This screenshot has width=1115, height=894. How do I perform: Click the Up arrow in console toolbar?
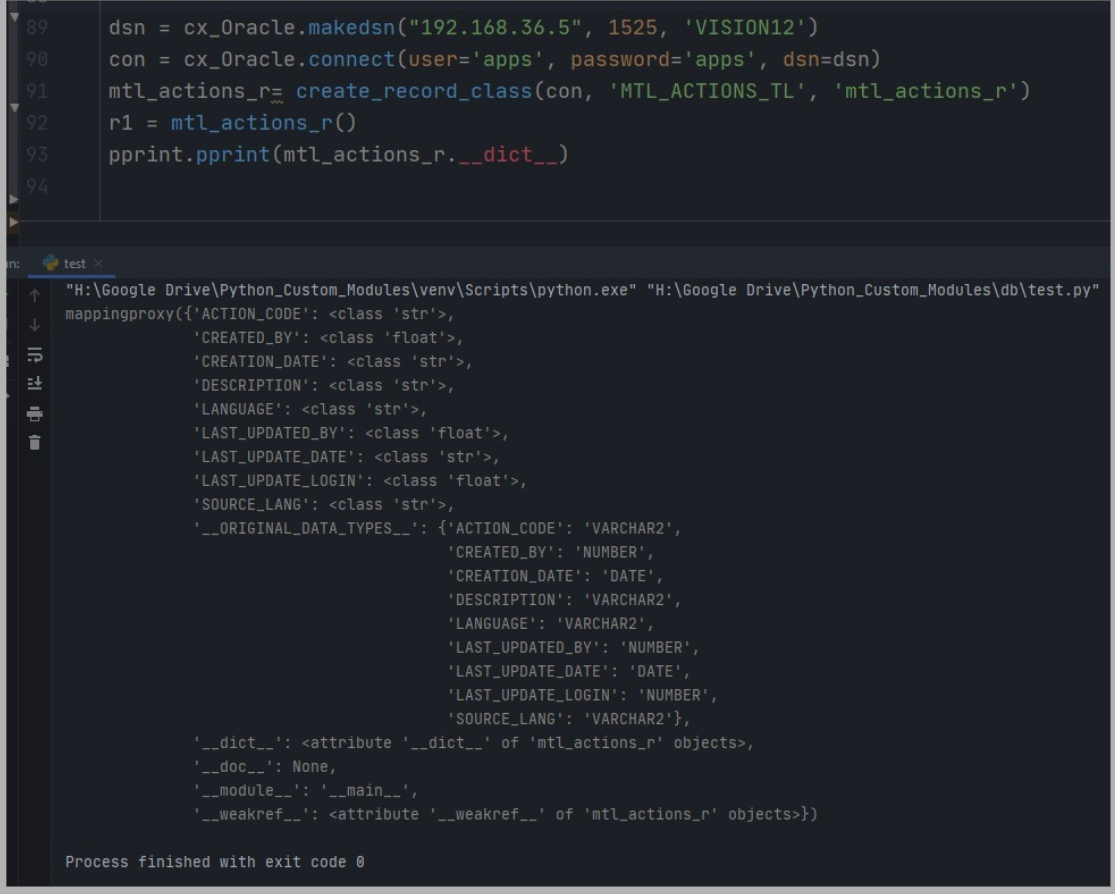[x=35, y=296]
